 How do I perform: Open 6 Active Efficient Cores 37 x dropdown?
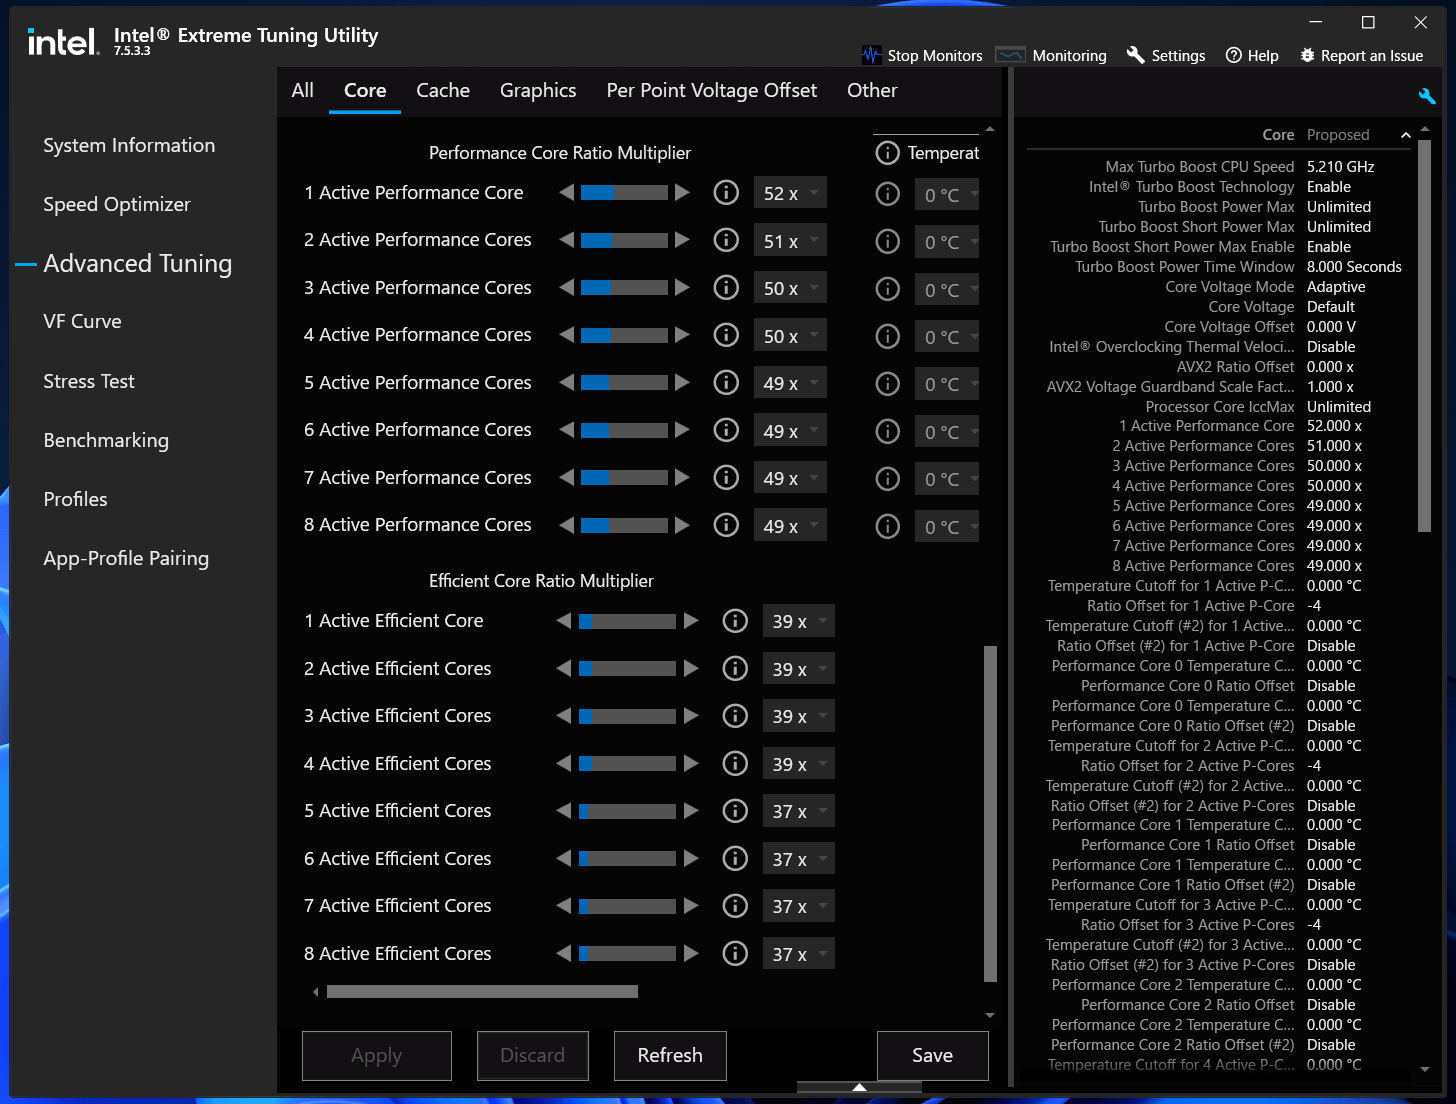(x=798, y=859)
